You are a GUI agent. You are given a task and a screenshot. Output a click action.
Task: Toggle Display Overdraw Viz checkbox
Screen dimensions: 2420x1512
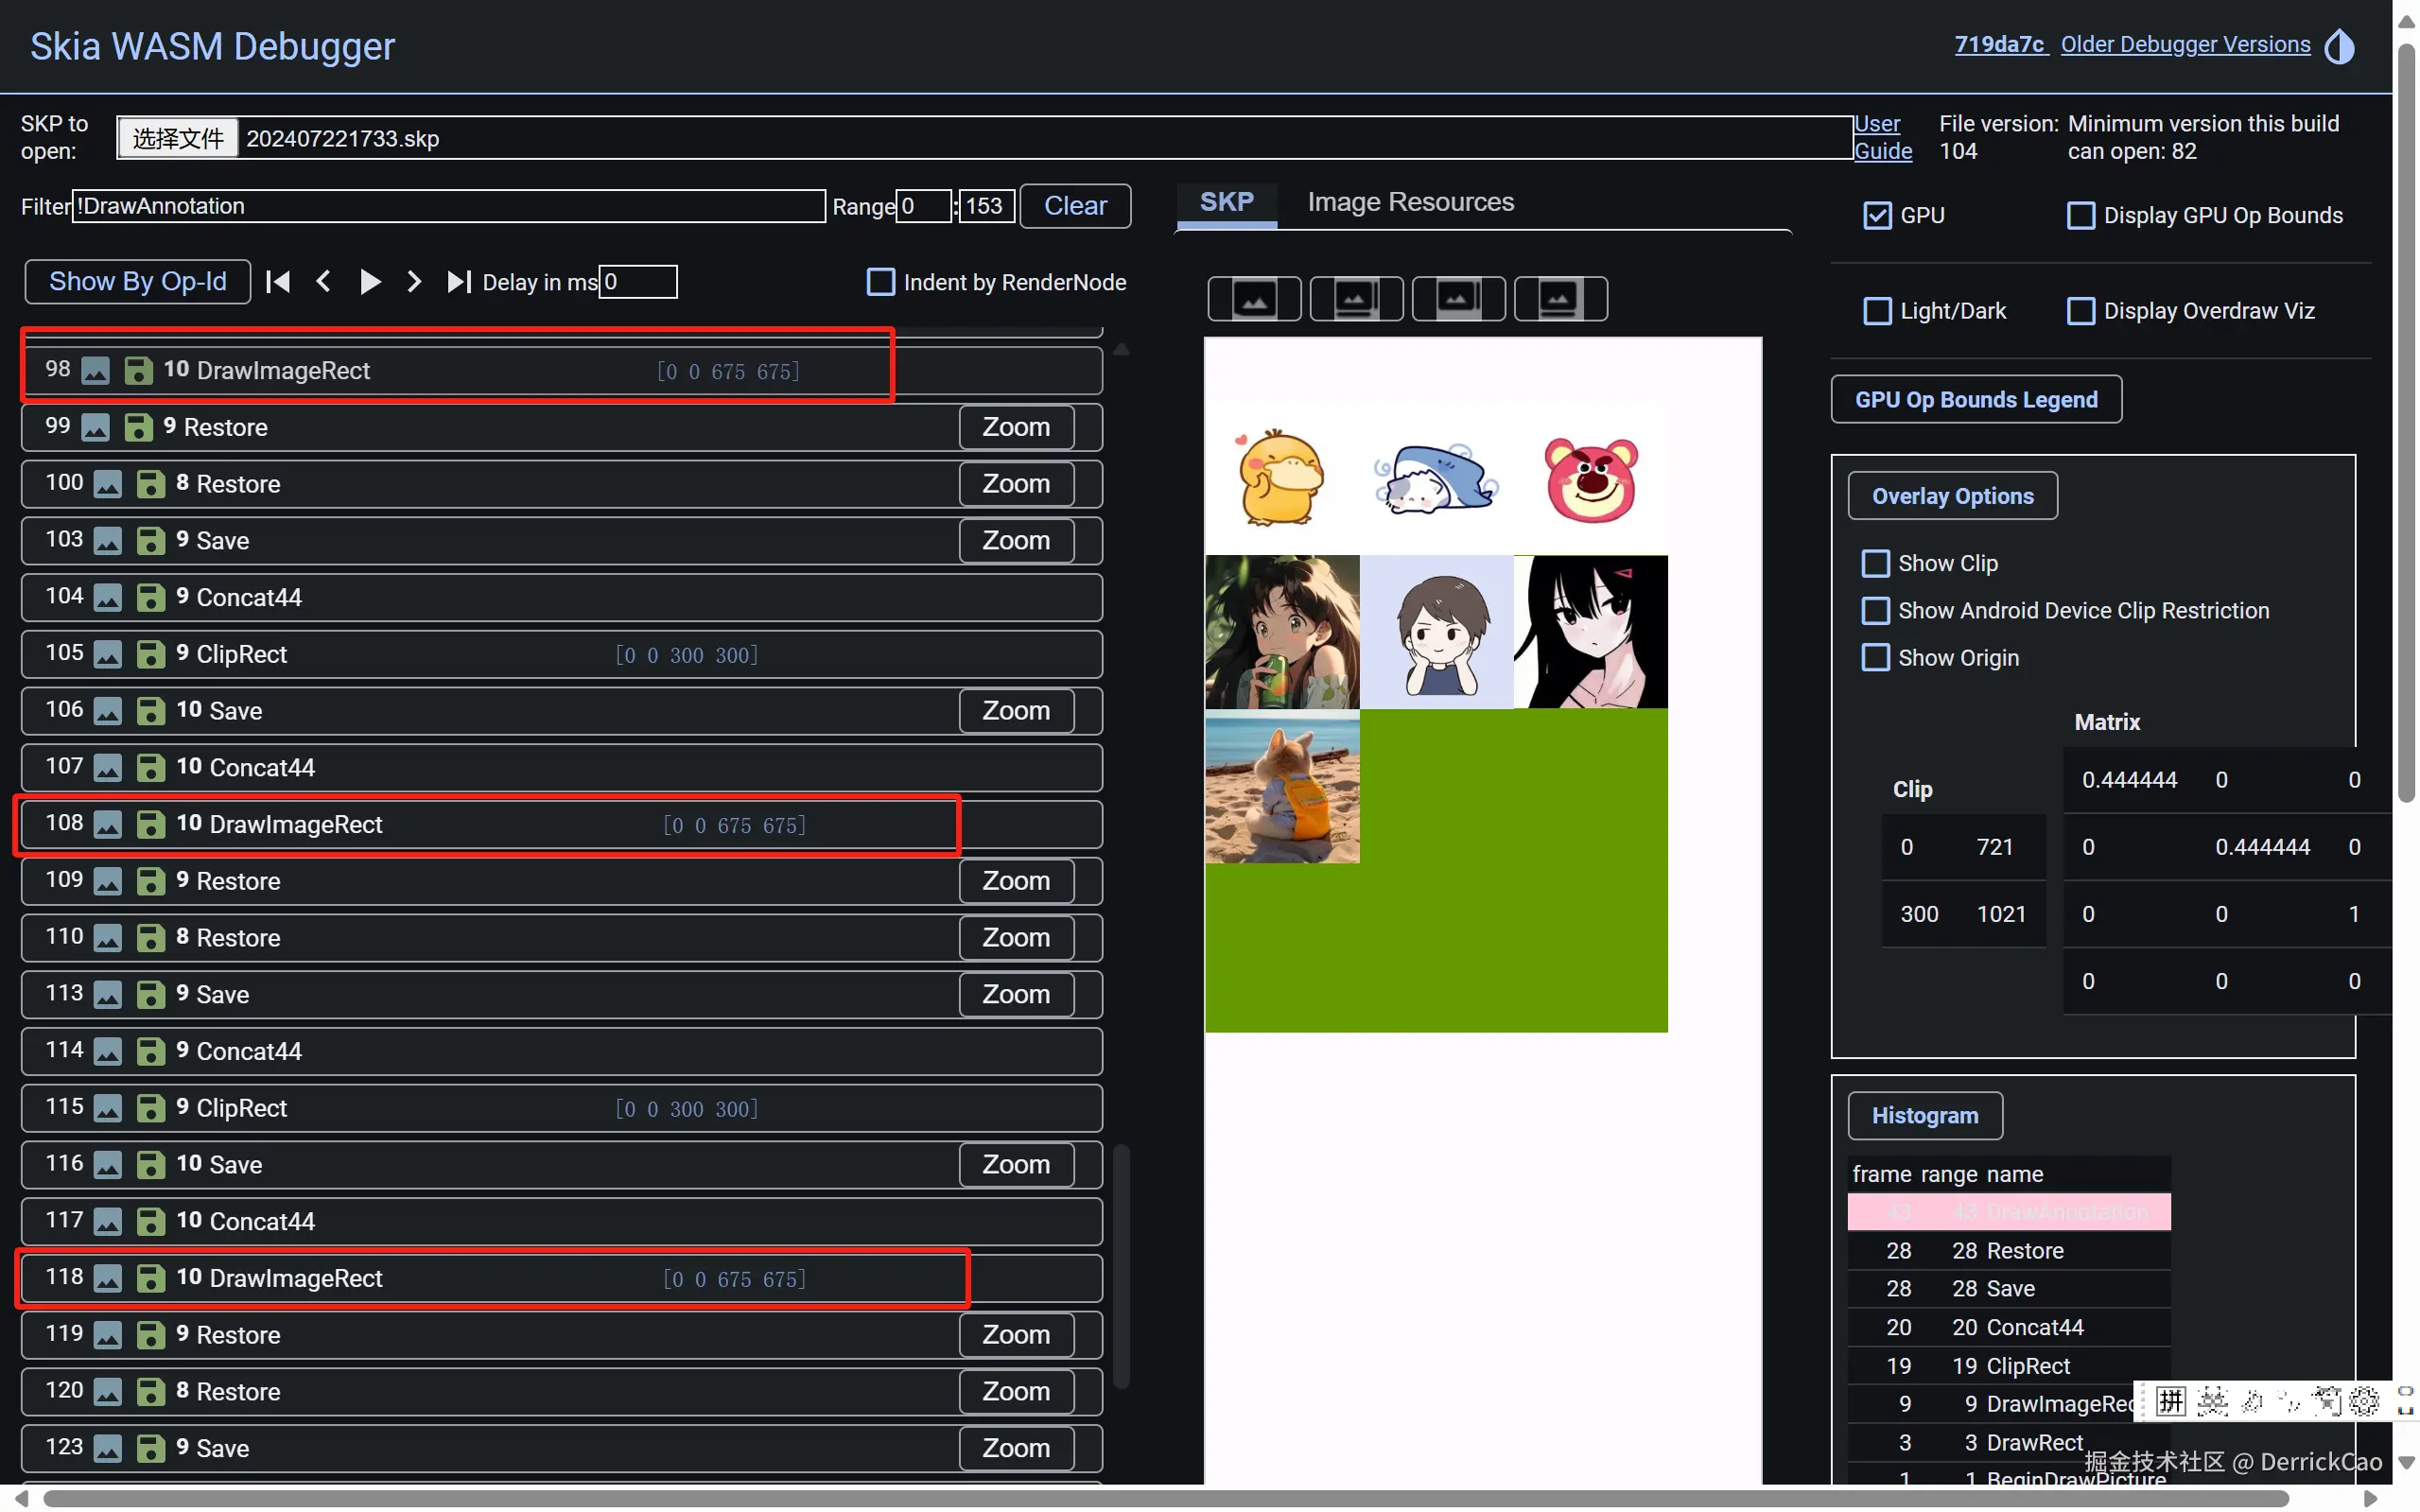click(2080, 311)
